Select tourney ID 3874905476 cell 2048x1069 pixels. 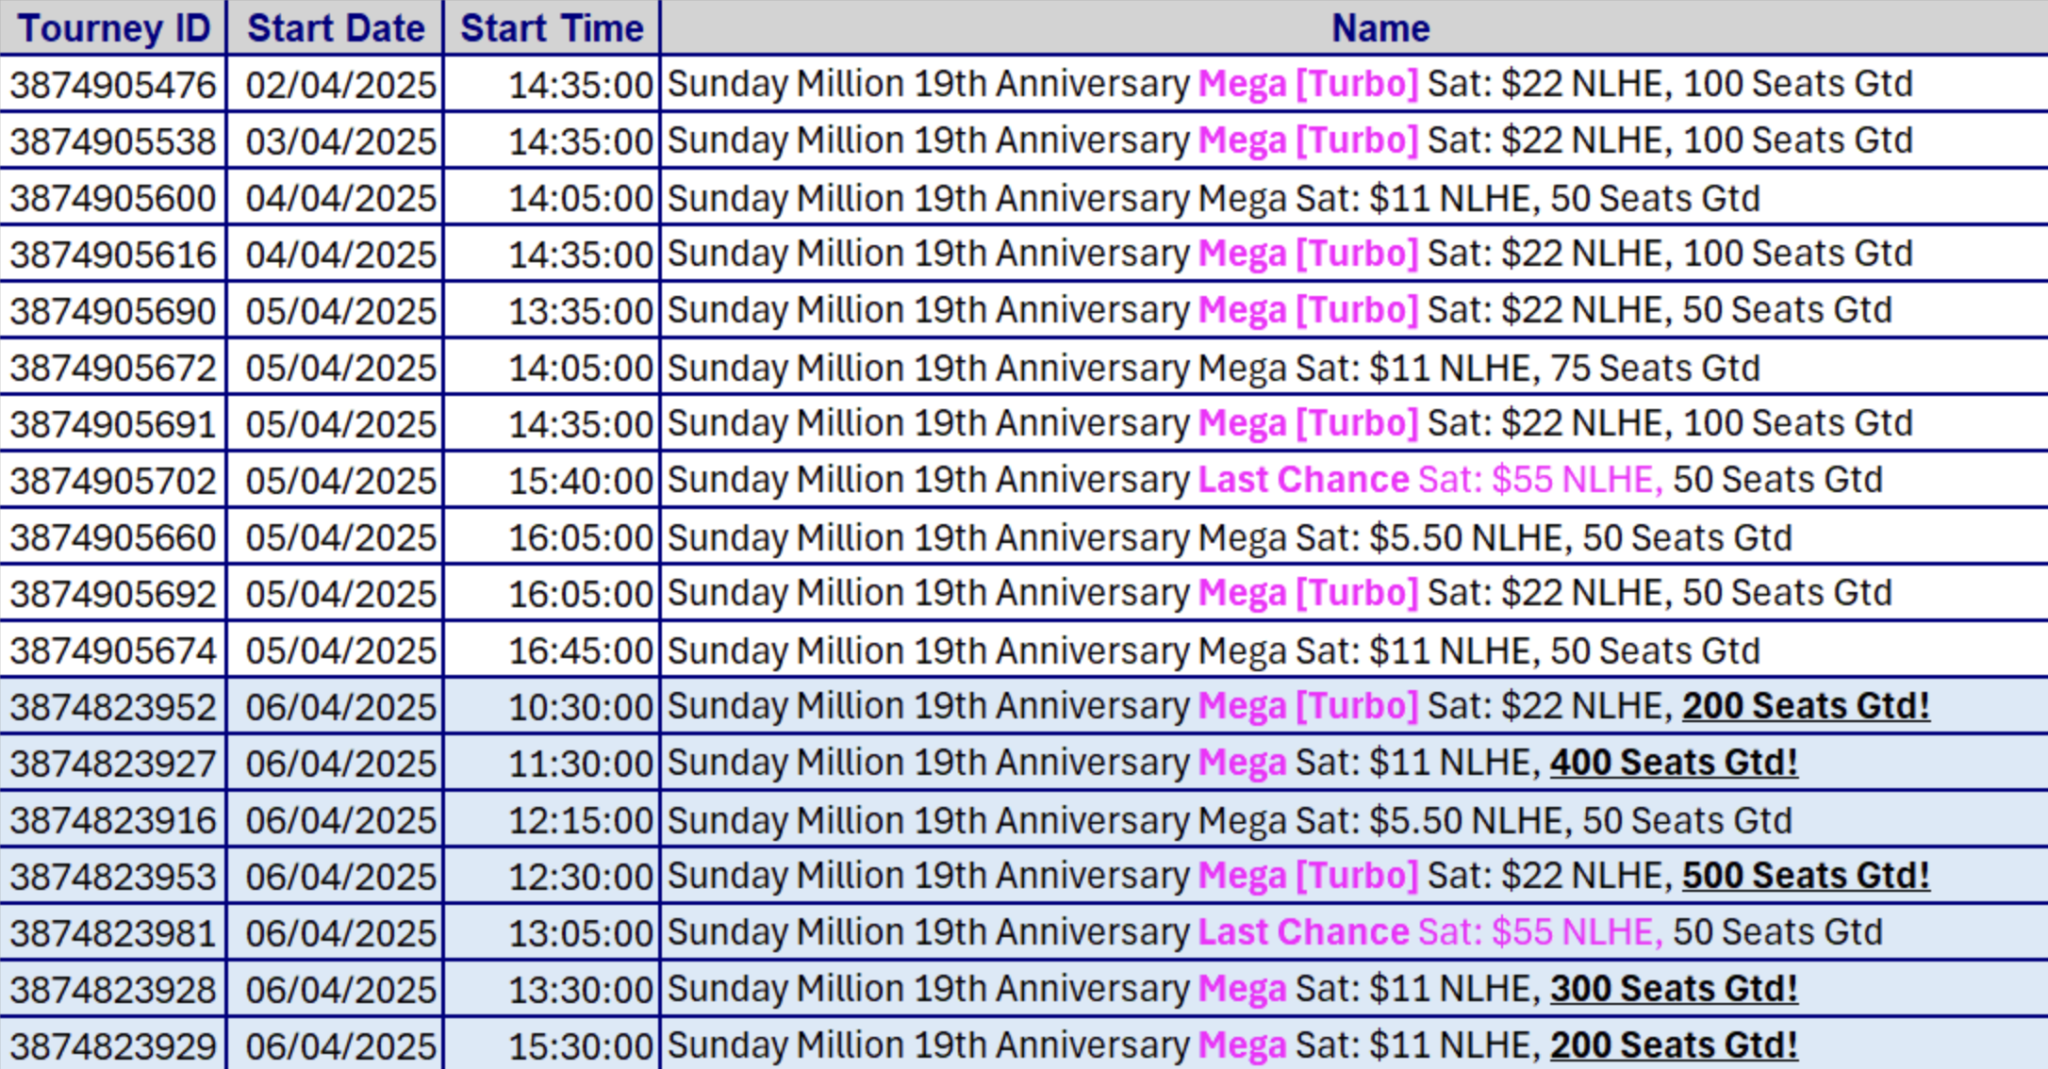pos(114,85)
